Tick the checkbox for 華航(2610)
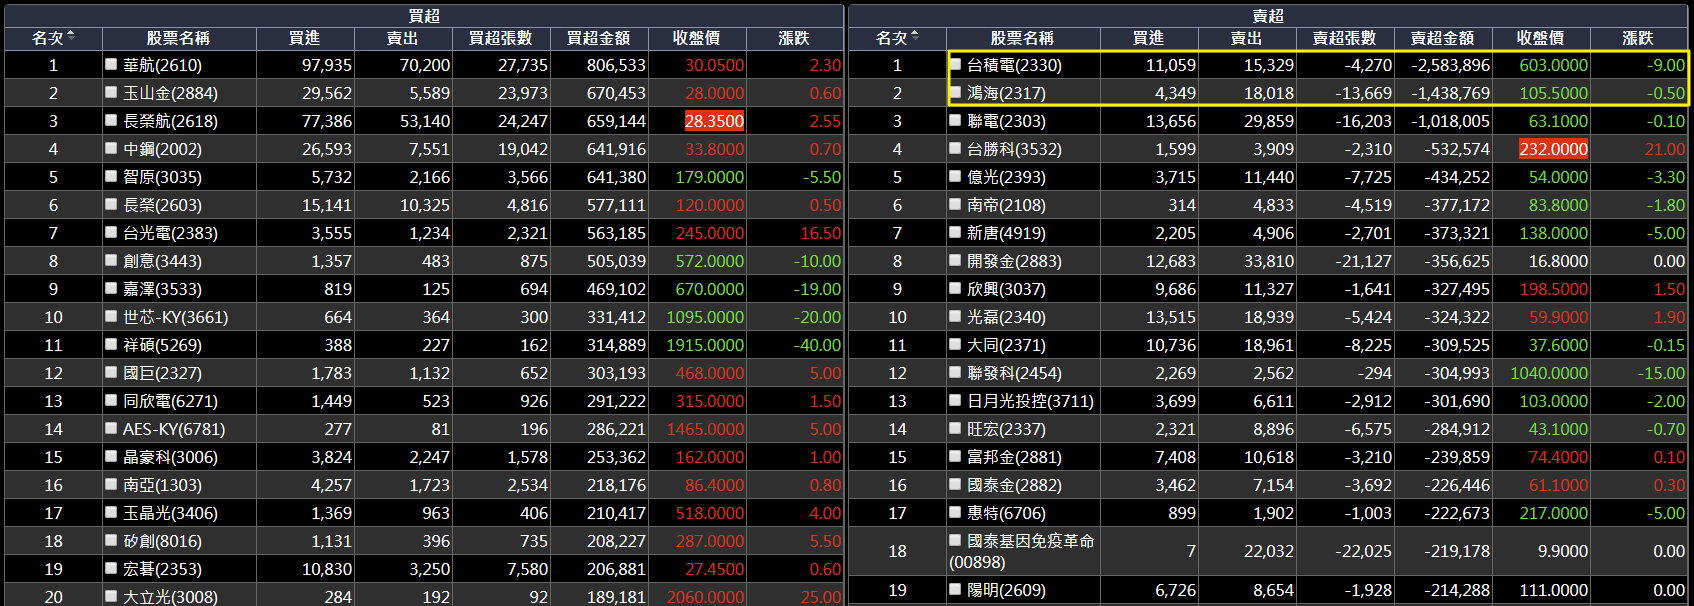 111,64
